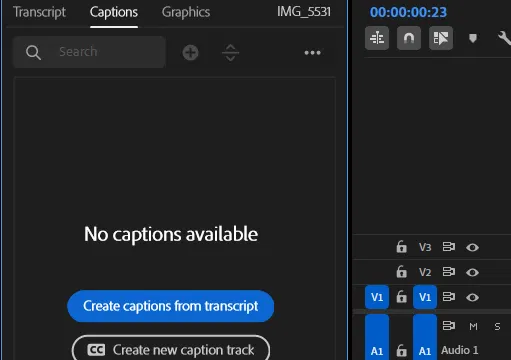Hide track V2 with eye icon

[472, 272]
